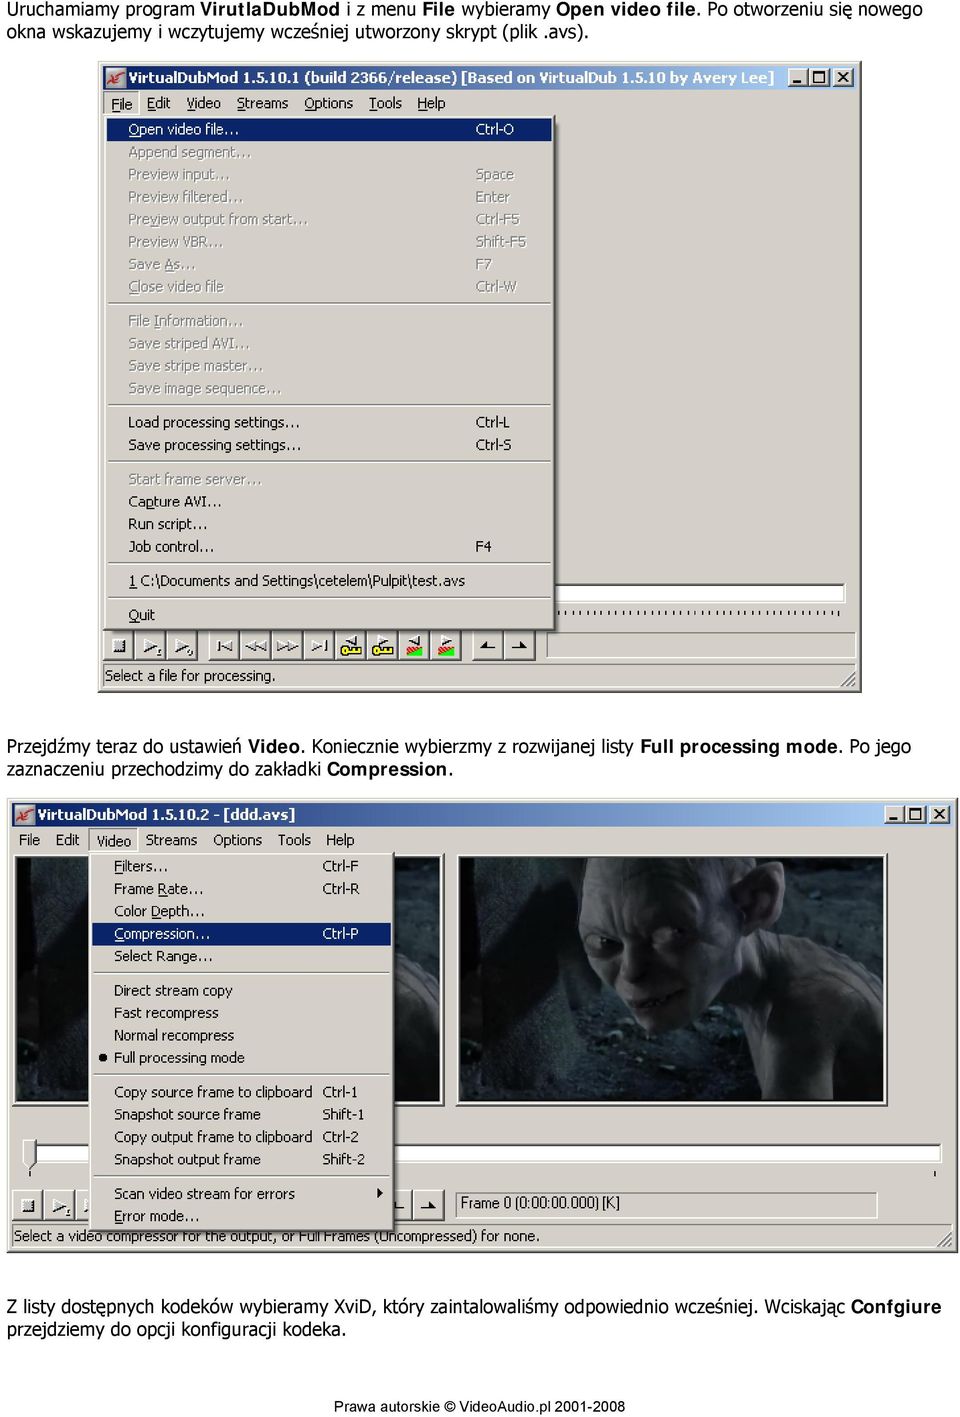Open Streams menu in upper window

pos(262,103)
